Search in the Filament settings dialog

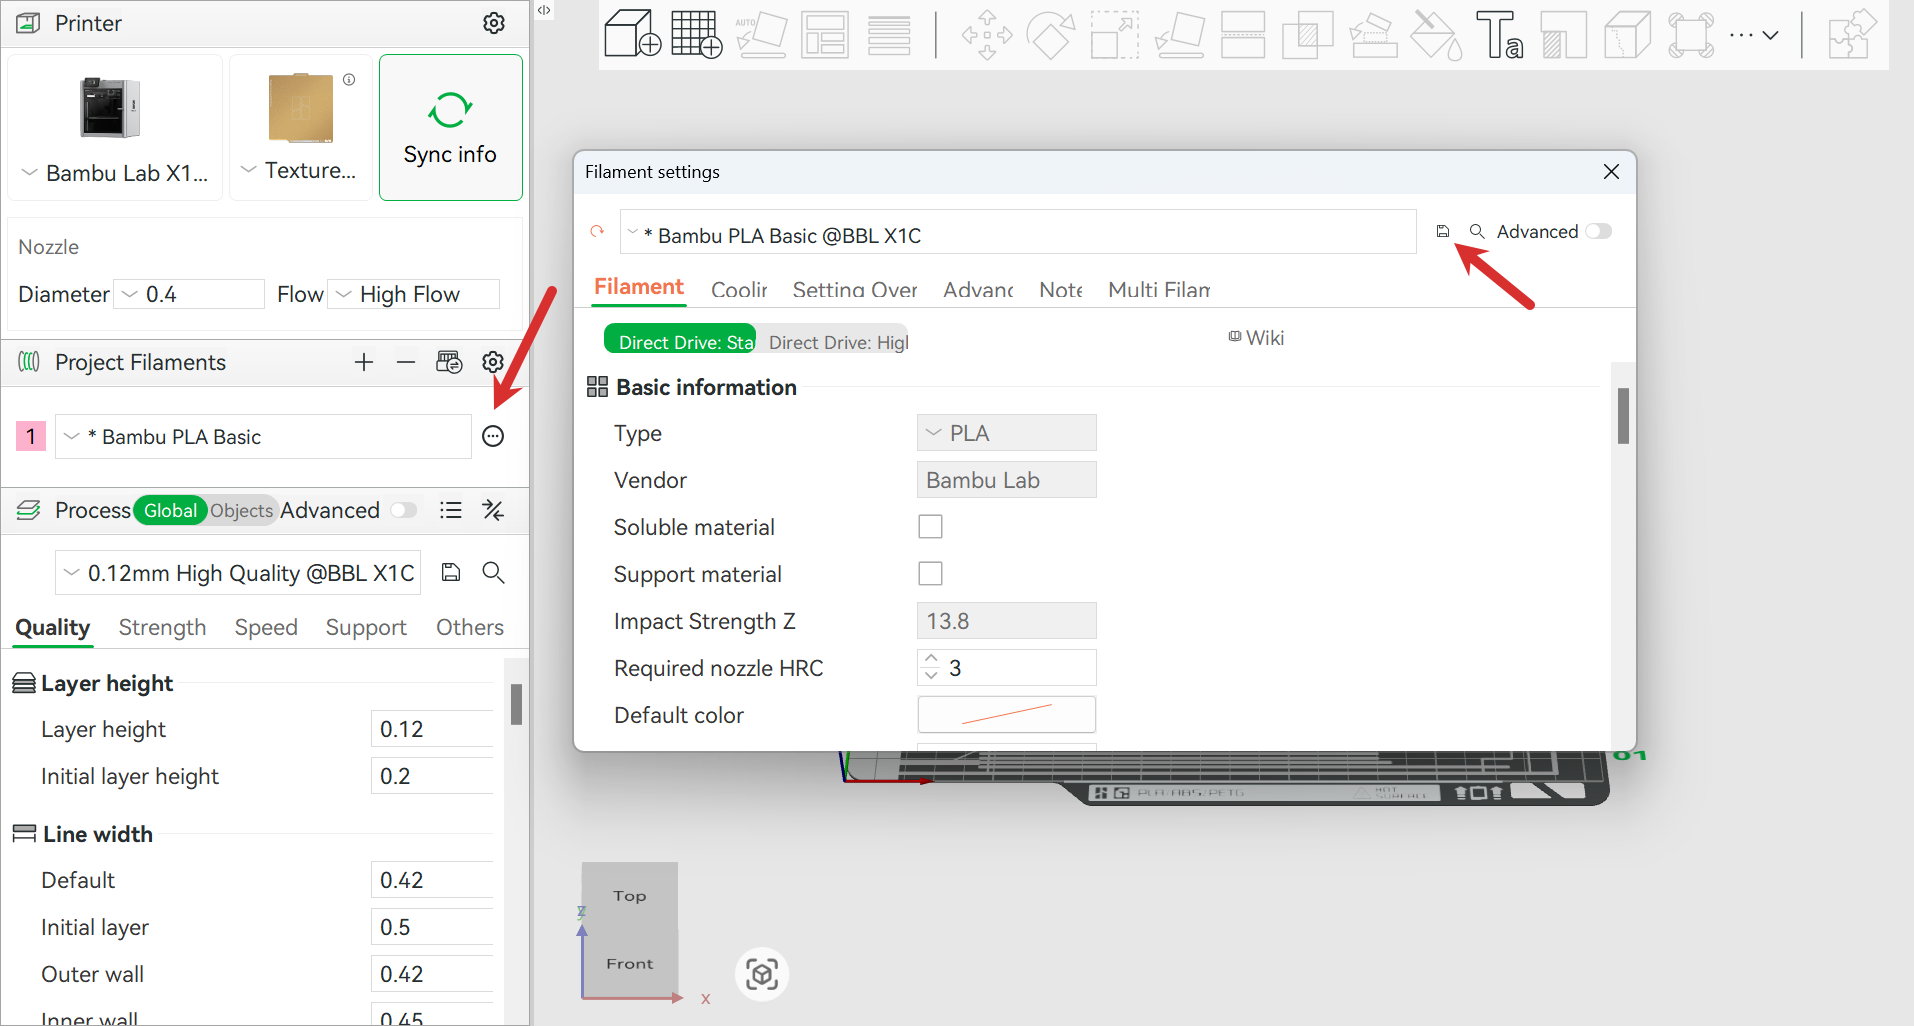click(x=1476, y=231)
